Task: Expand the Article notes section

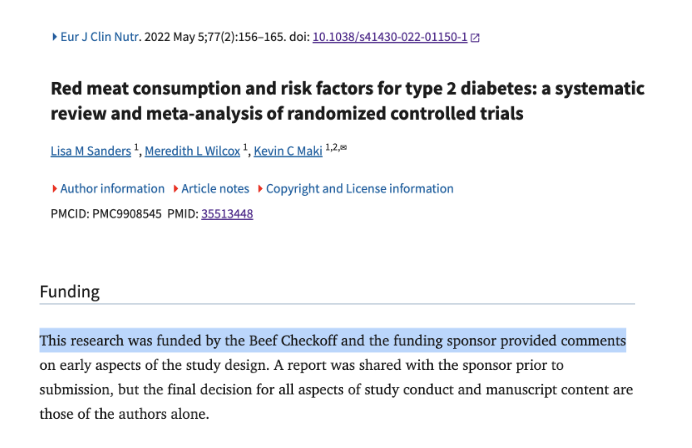Action: tap(214, 188)
